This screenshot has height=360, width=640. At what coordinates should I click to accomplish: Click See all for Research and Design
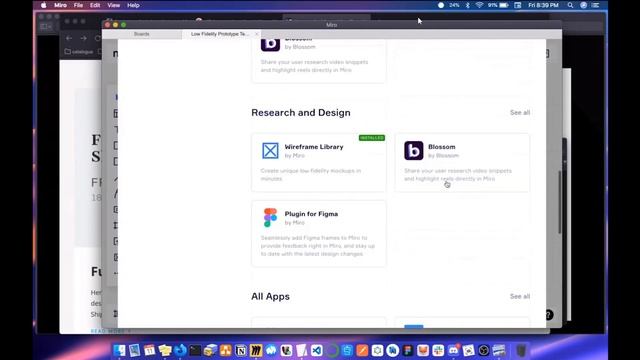tap(520, 113)
